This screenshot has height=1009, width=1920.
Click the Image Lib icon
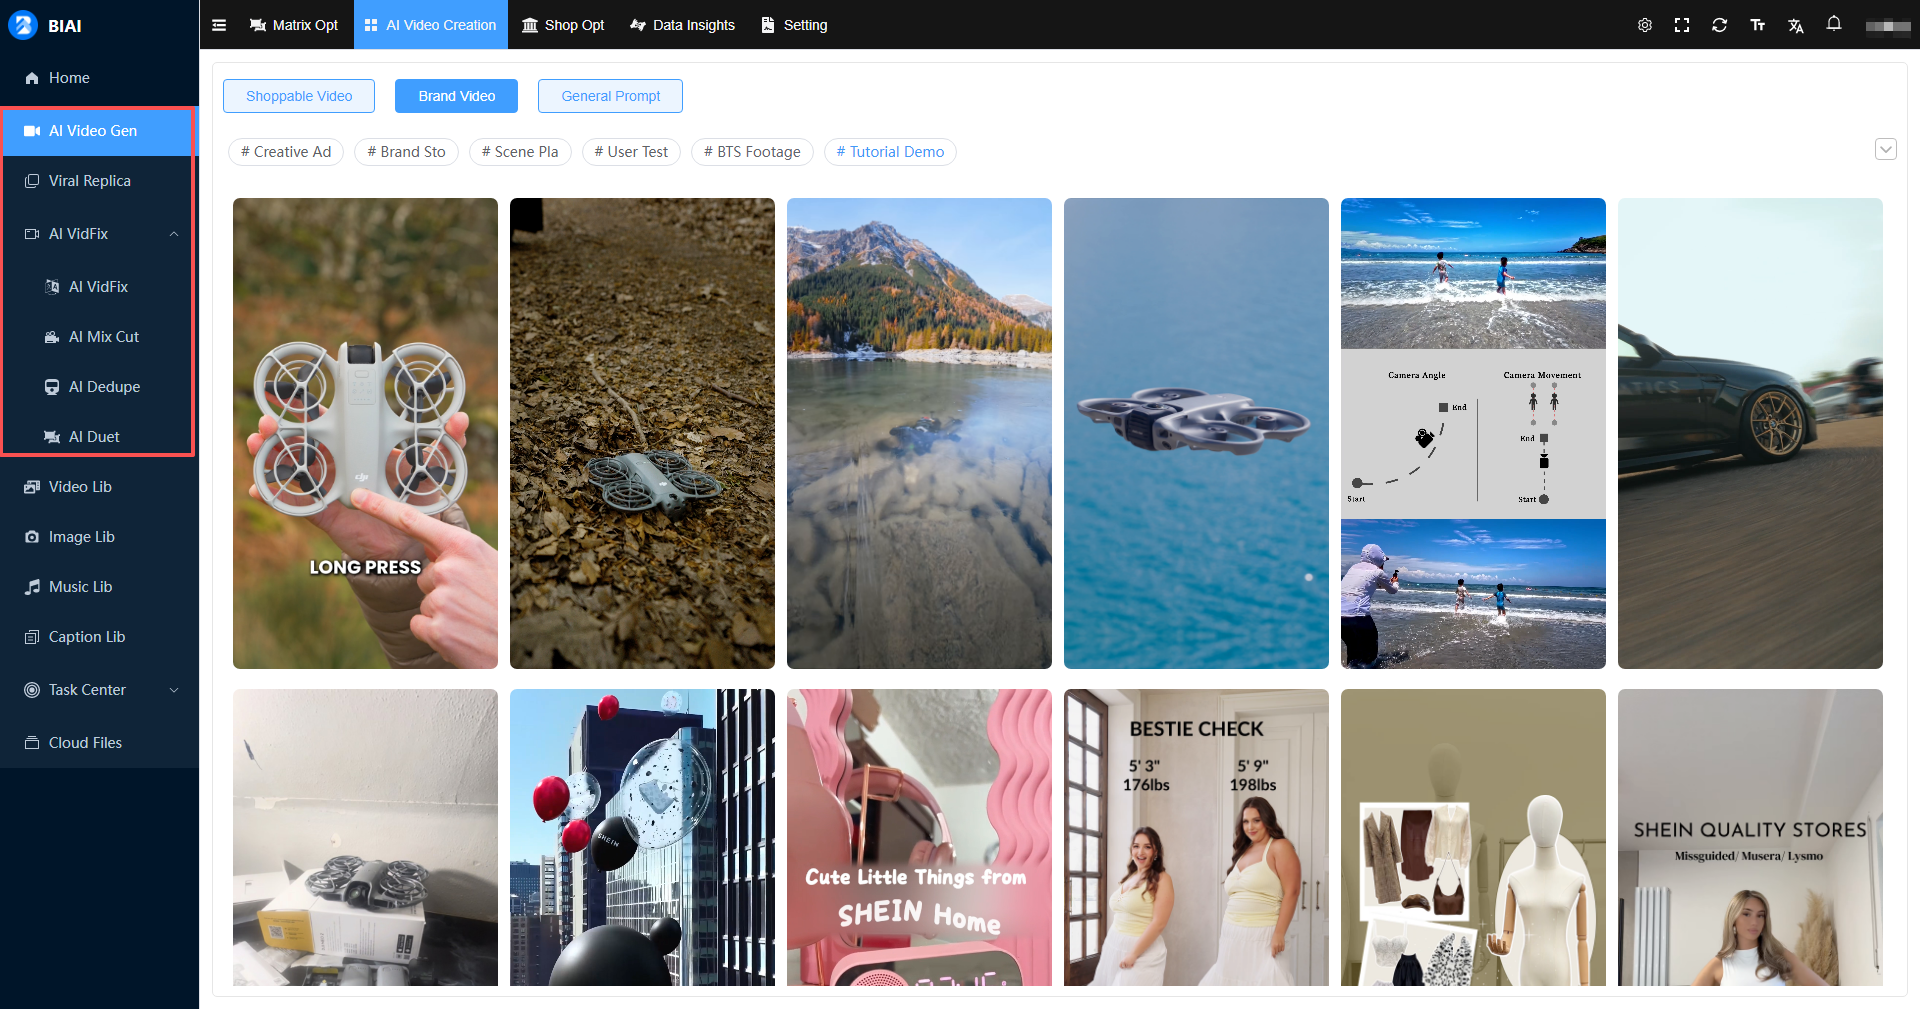[x=32, y=537]
